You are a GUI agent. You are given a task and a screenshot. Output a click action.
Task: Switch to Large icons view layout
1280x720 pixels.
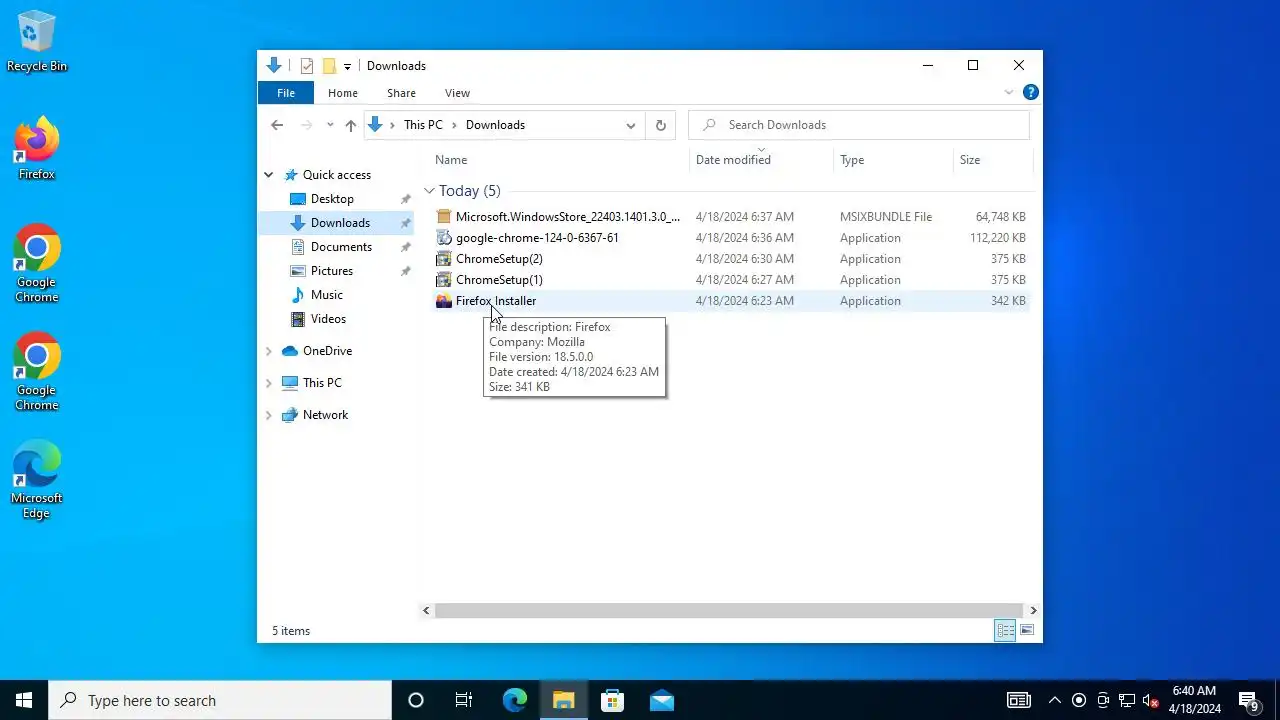click(1027, 630)
